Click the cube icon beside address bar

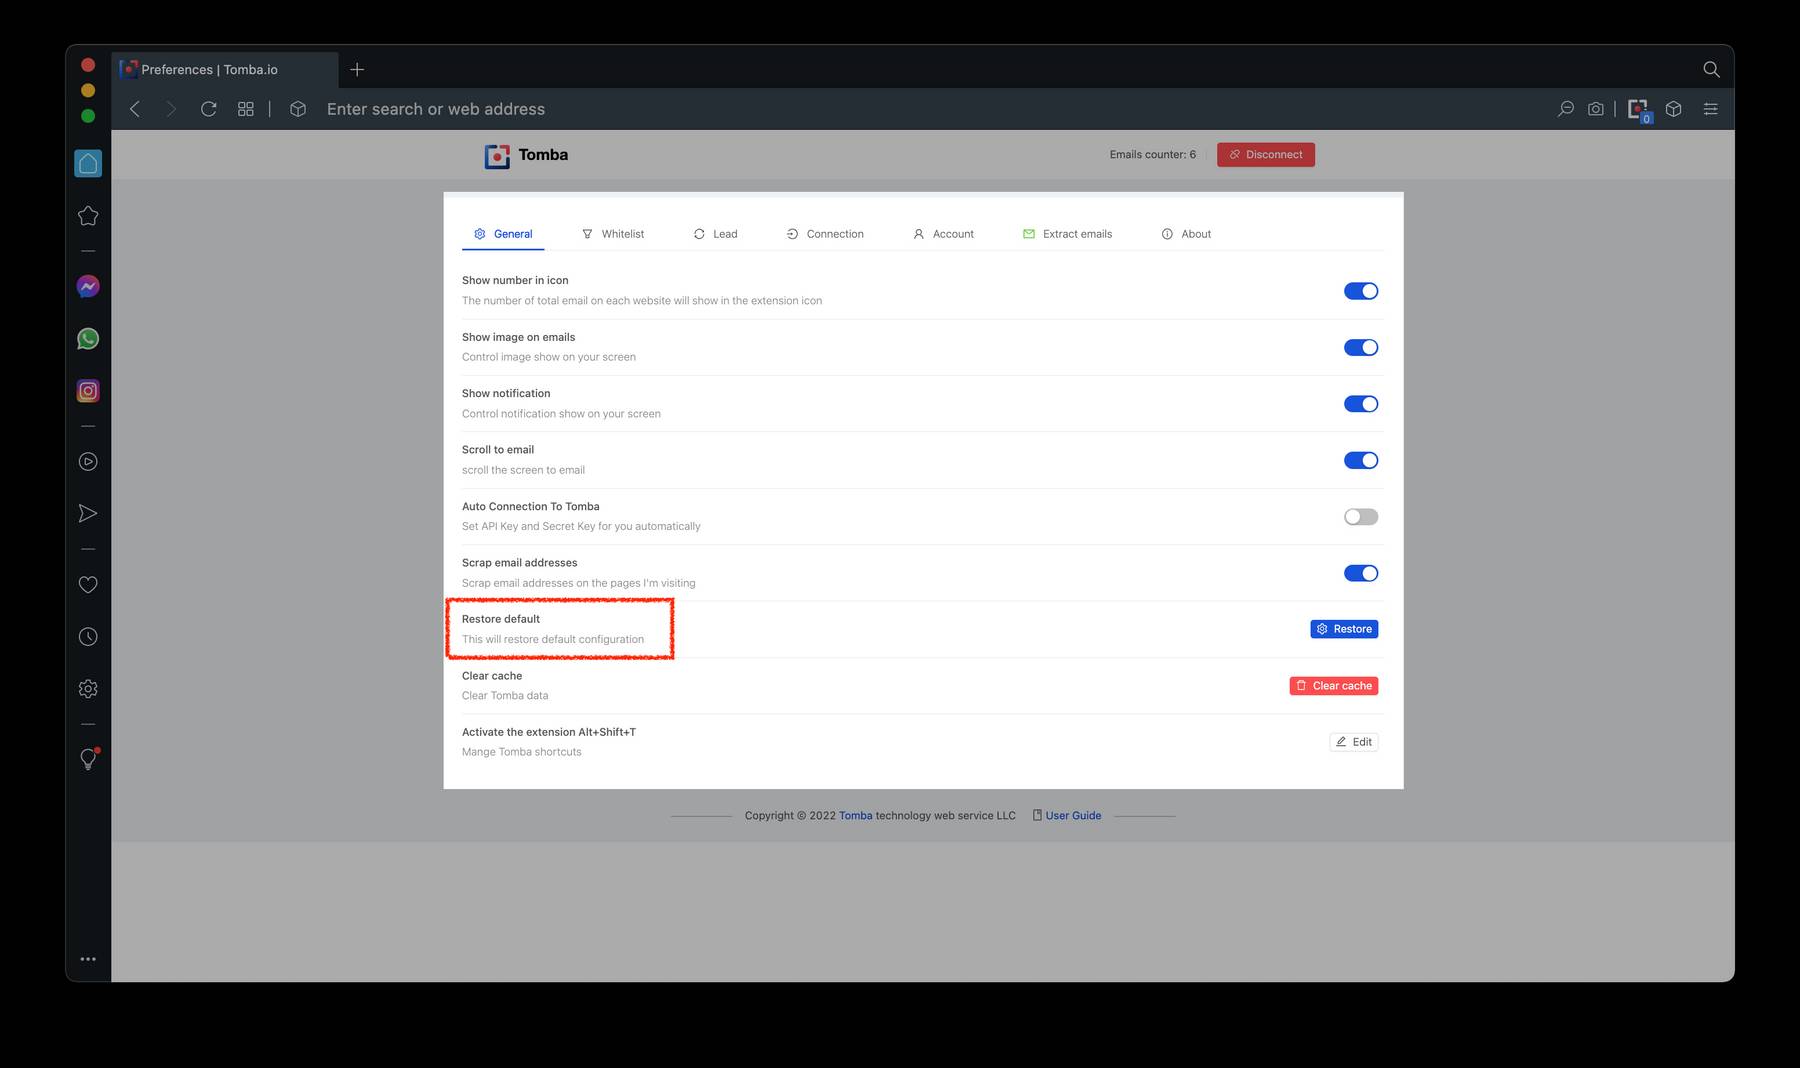[298, 109]
